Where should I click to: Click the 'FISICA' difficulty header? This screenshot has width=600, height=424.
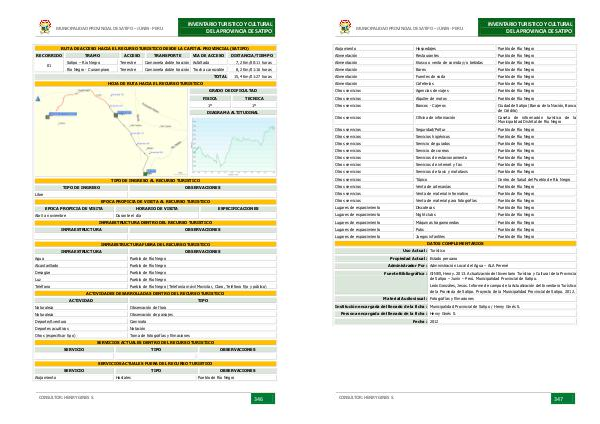click(x=210, y=98)
